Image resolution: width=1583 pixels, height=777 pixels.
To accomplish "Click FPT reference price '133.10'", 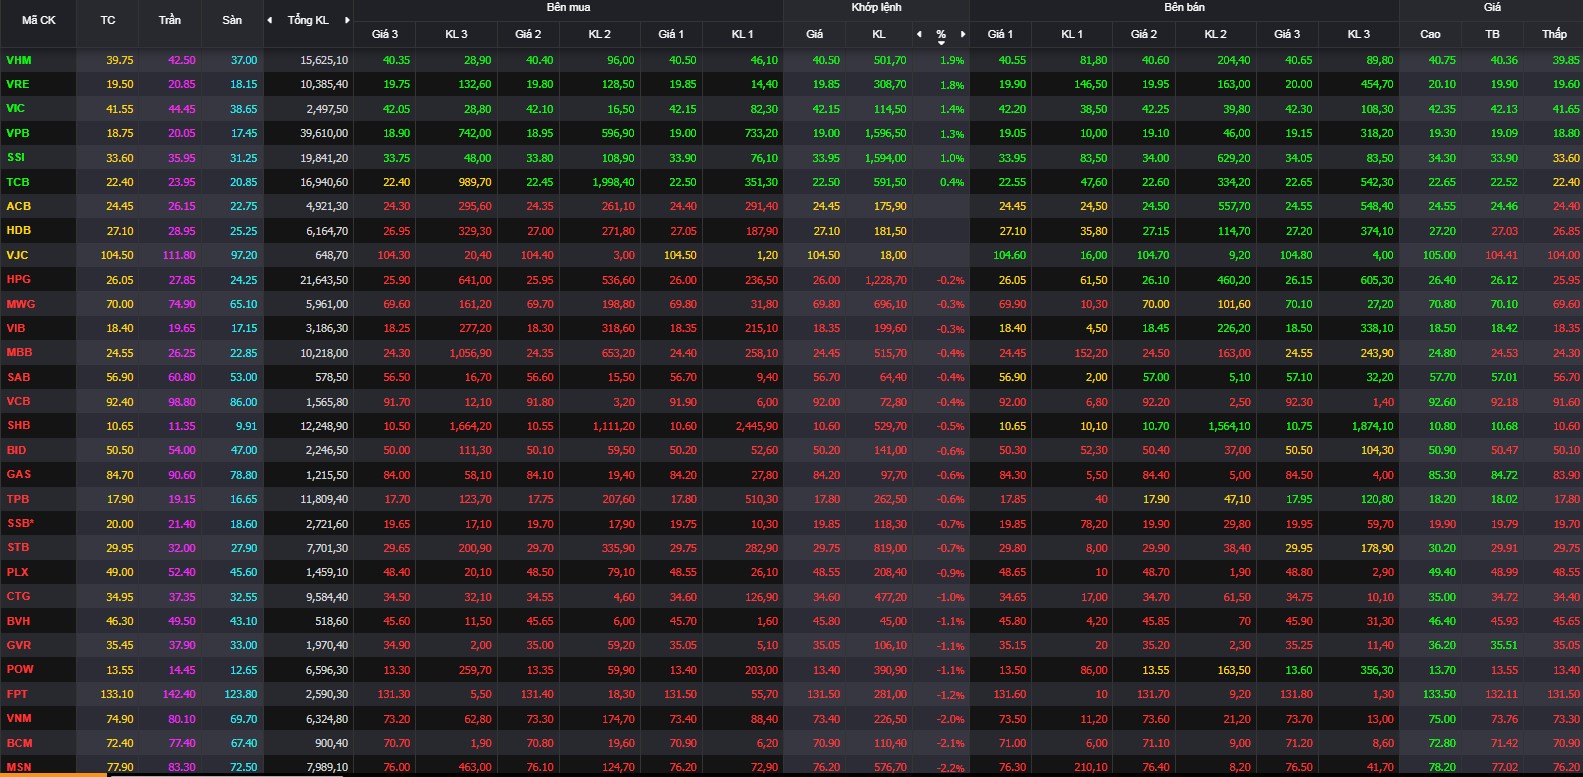I will [x=117, y=694].
